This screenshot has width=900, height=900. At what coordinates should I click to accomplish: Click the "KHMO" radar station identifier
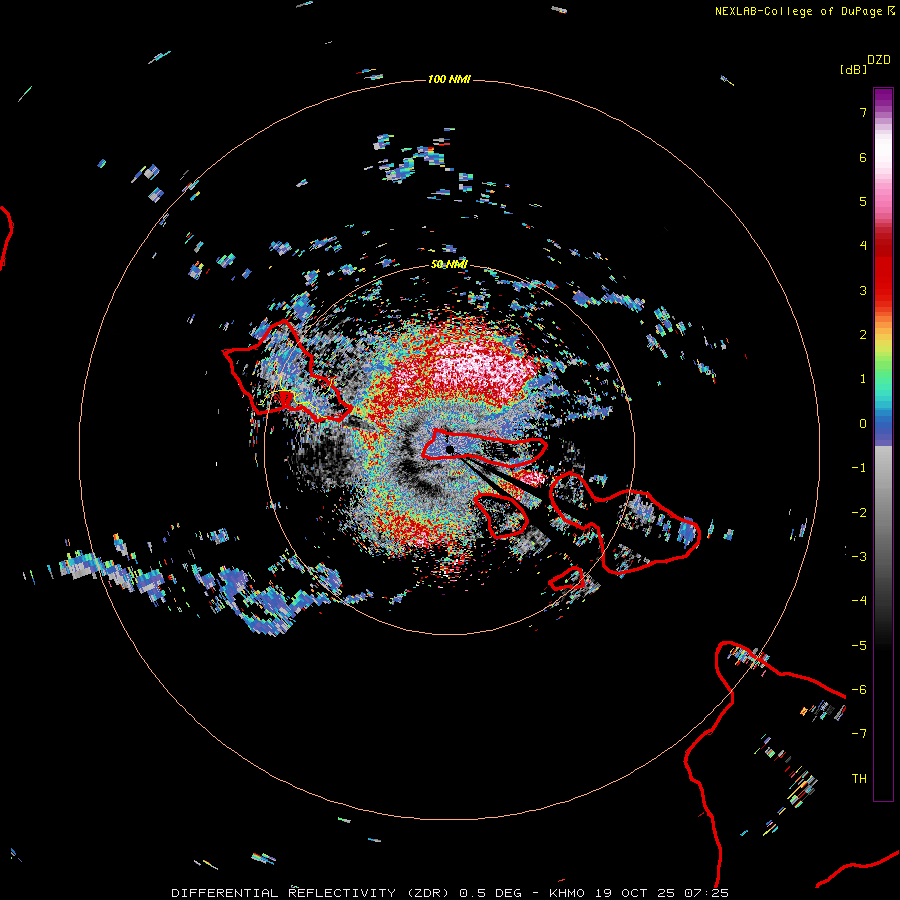(x=567, y=893)
